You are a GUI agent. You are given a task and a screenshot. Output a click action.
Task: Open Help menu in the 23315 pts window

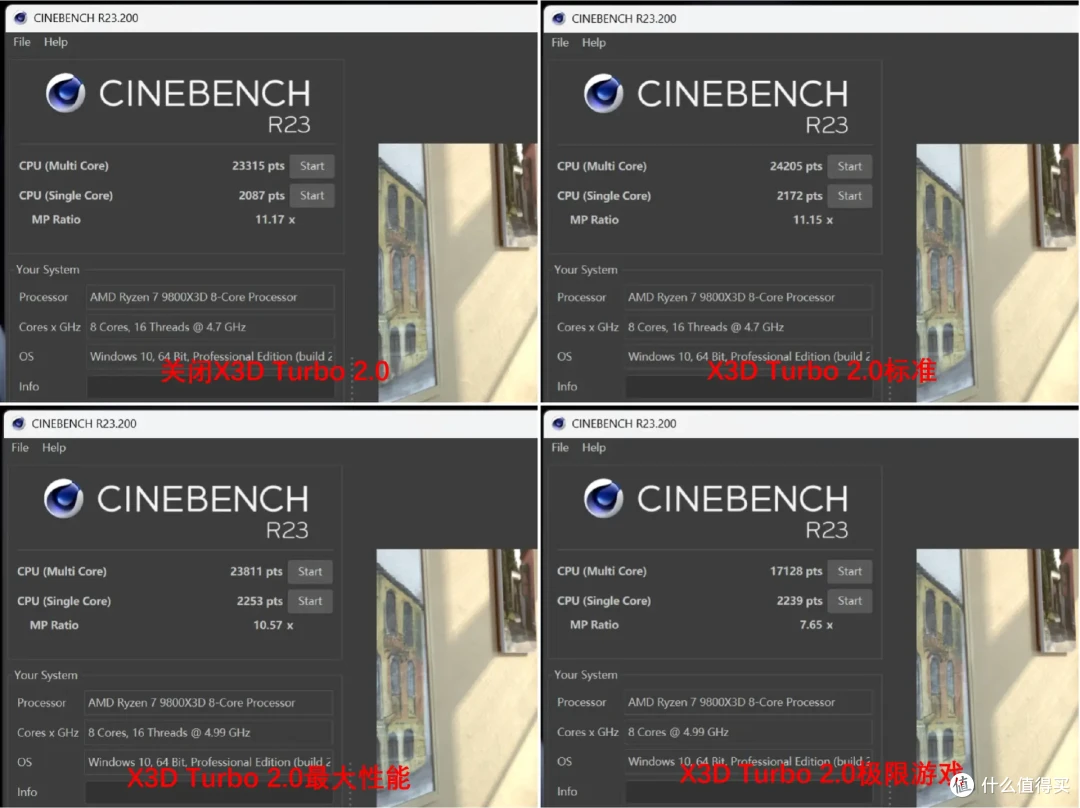click(x=56, y=42)
